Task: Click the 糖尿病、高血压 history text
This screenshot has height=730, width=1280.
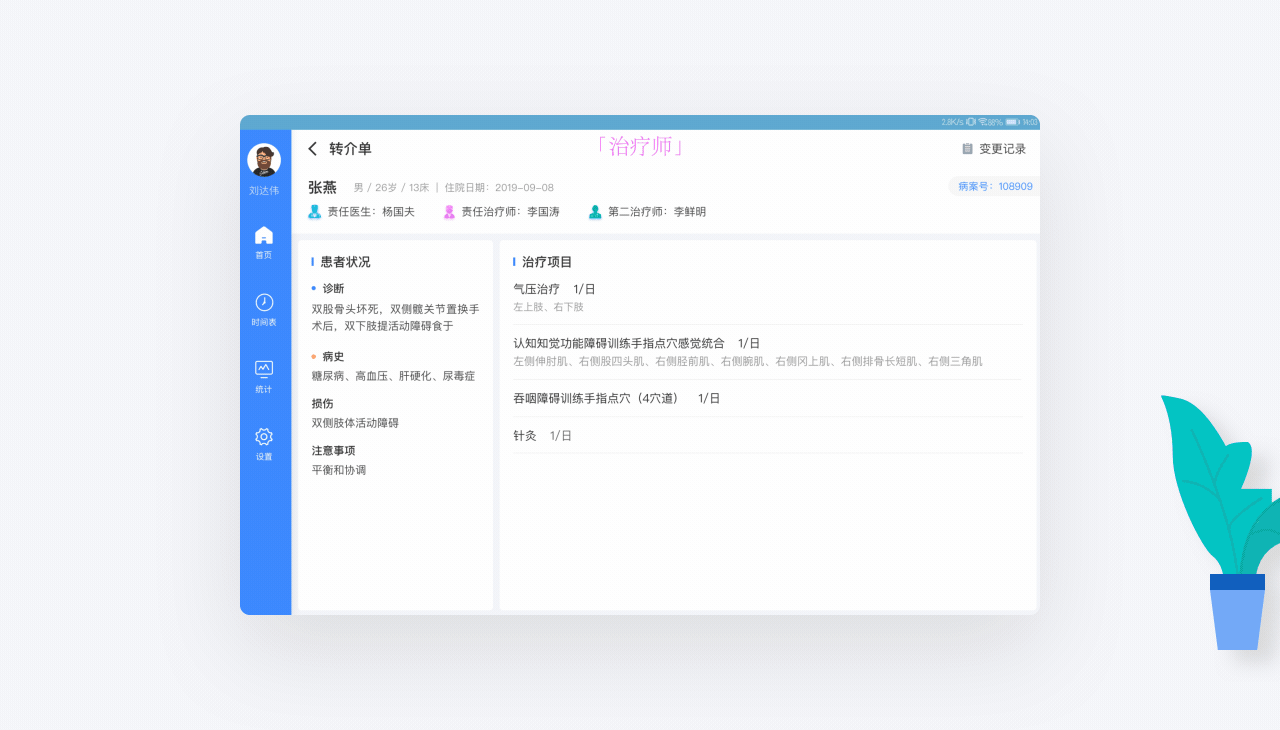Action: click(393, 376)
